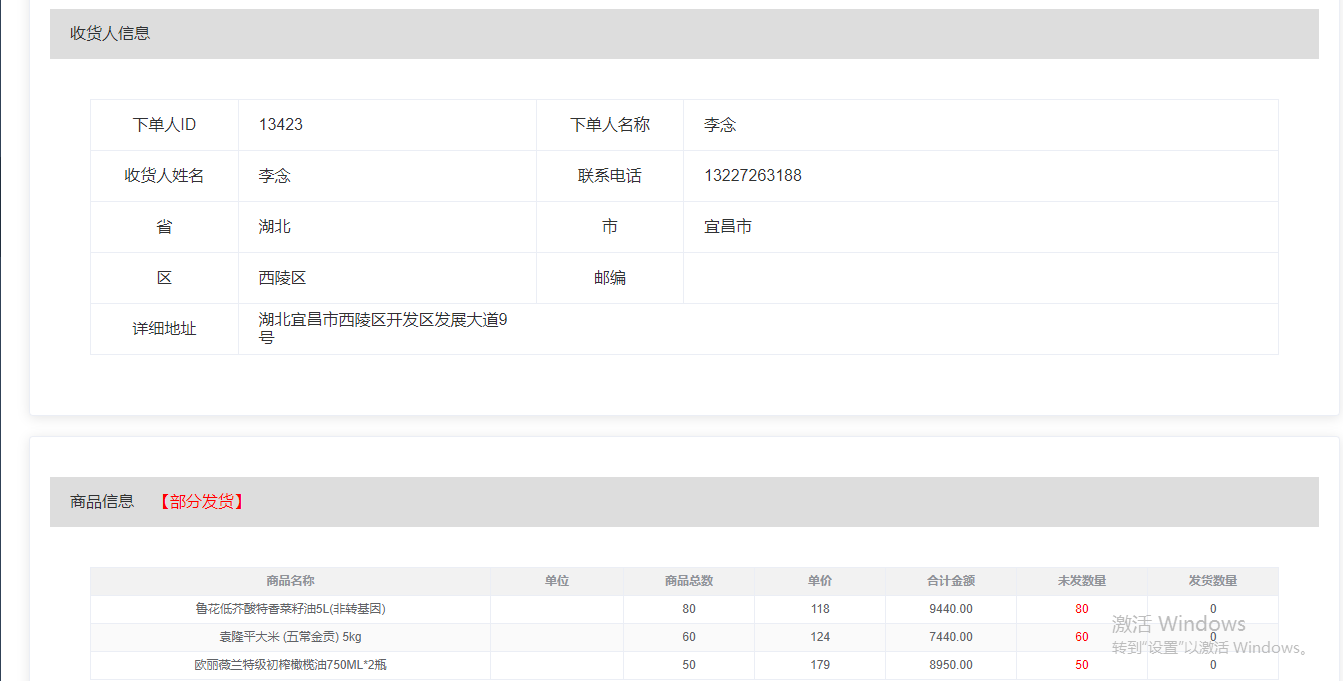The width and height of the screenshot is (1343, 681).
Task: Click the 收货人信息 section header
Action: [110, 34]
